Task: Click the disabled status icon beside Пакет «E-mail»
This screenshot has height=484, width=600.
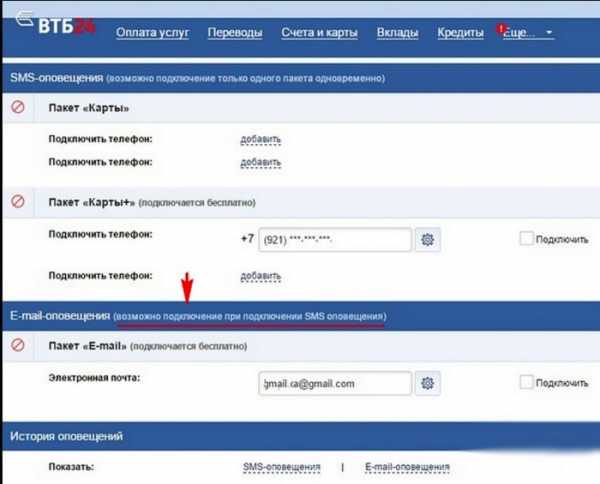Action: pos(17,345)
